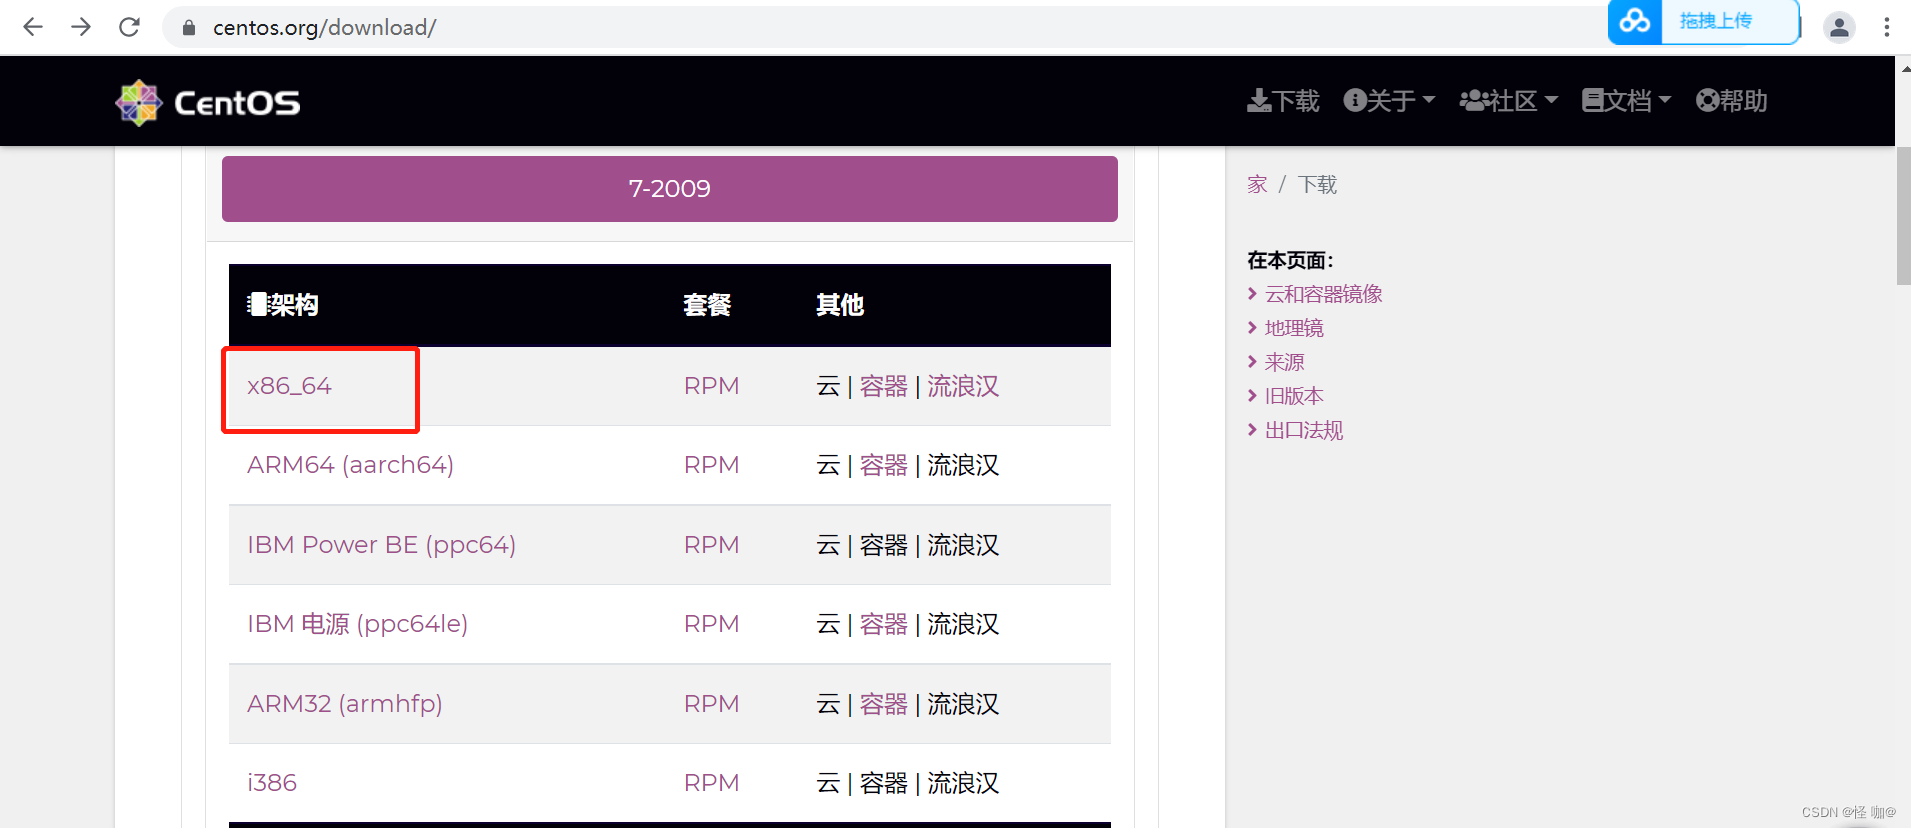Open the 帮助 nav item
The image size is (1911, 828).
tap(1731, 101)
